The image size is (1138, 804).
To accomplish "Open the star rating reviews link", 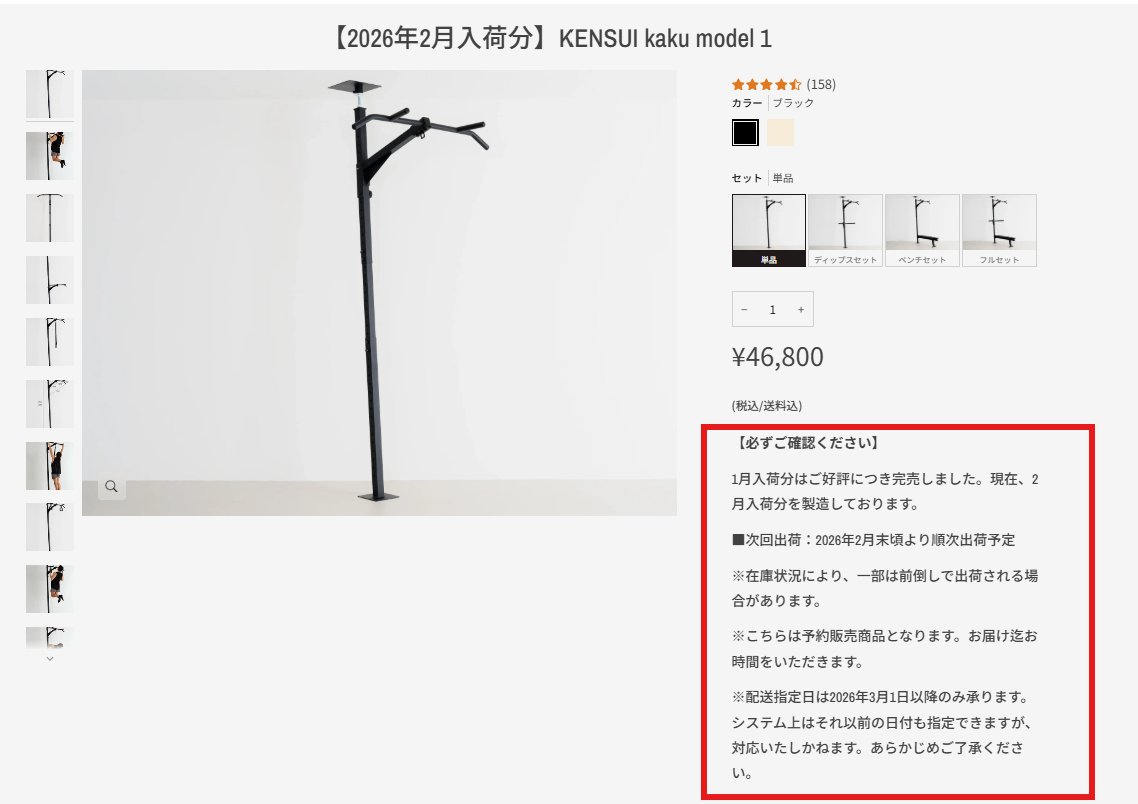I will 766,84.
